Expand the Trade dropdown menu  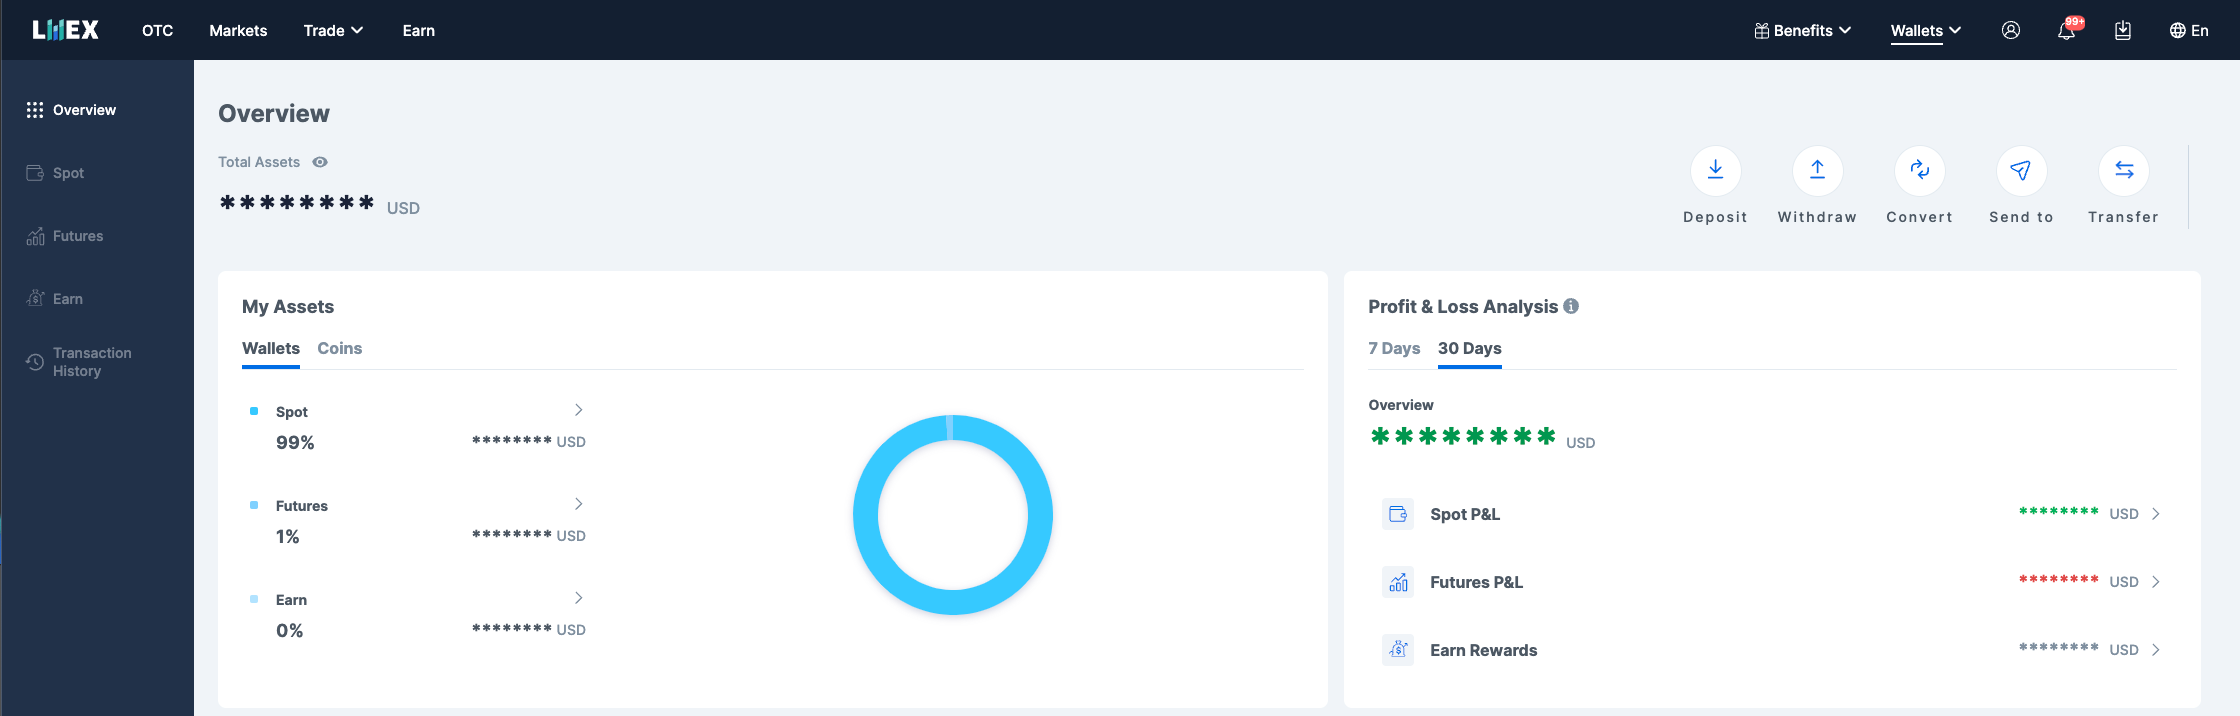[333, 30]
